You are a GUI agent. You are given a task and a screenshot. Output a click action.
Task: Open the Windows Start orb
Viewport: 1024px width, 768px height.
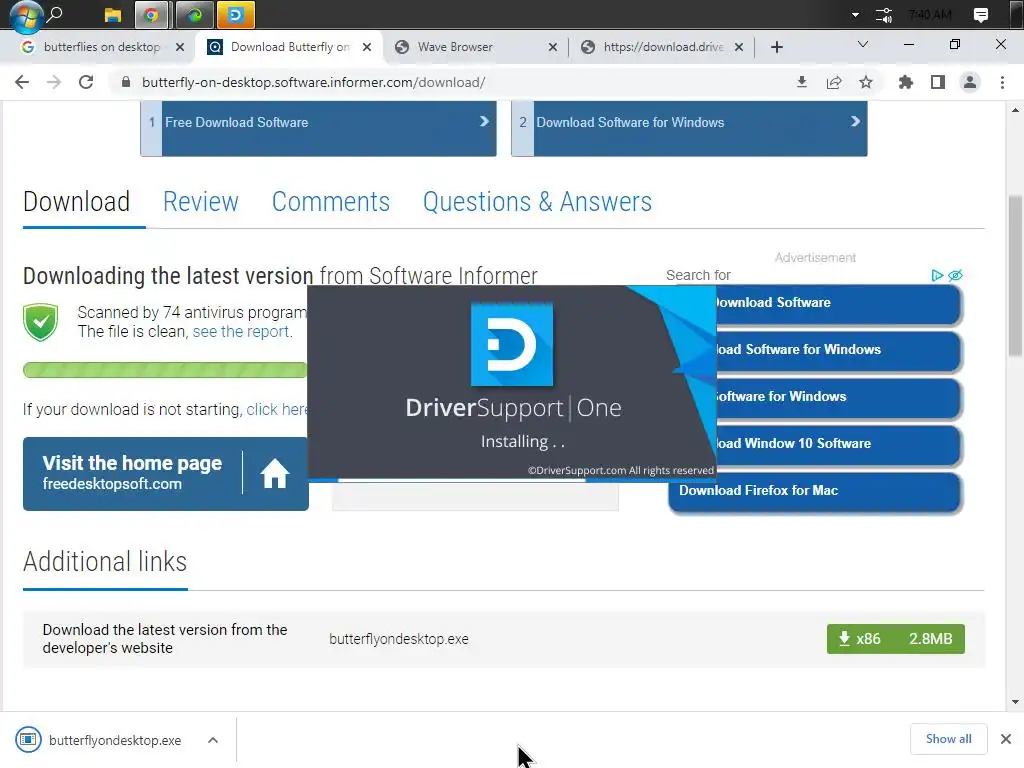[26, 16]
